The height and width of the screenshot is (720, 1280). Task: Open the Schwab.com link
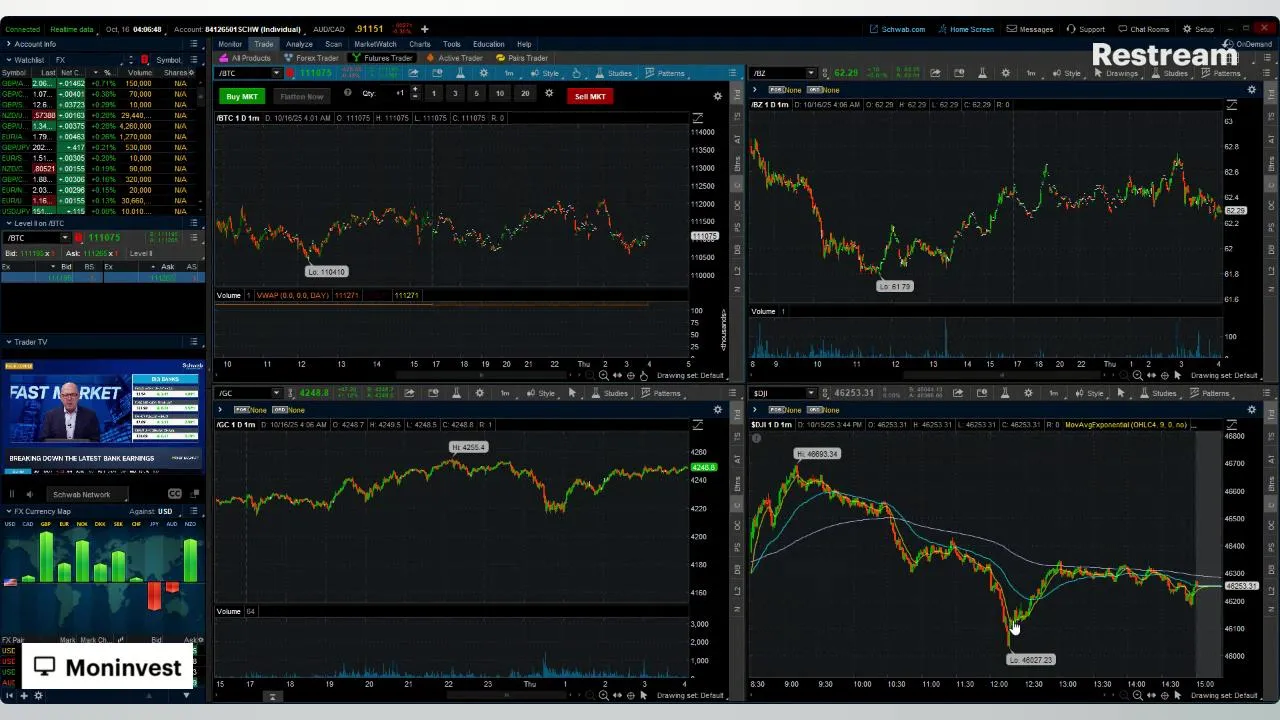(x=898, y=29)
